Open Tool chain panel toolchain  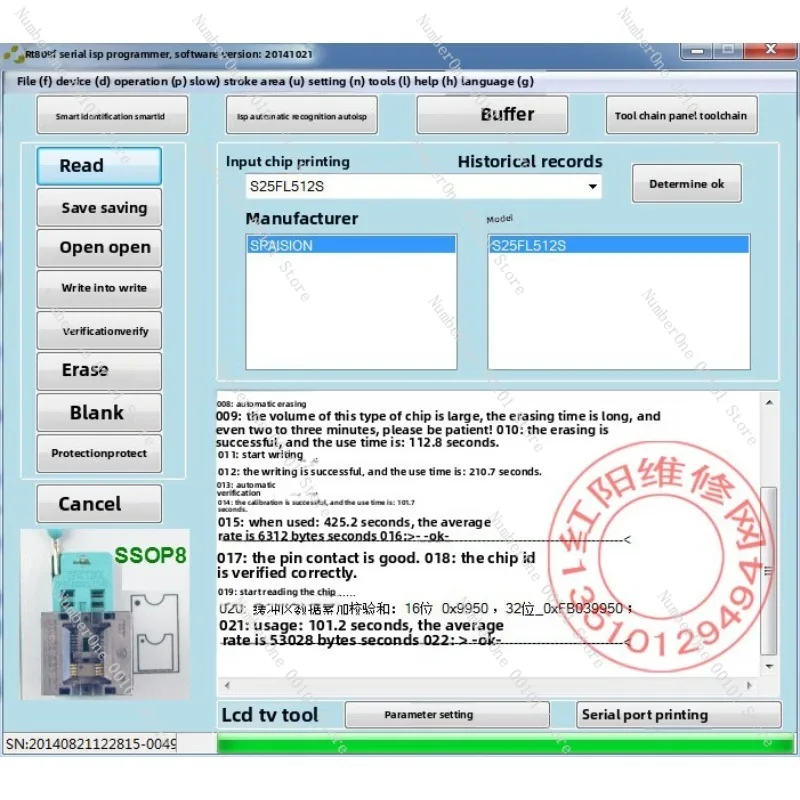[x=682, y=115]
